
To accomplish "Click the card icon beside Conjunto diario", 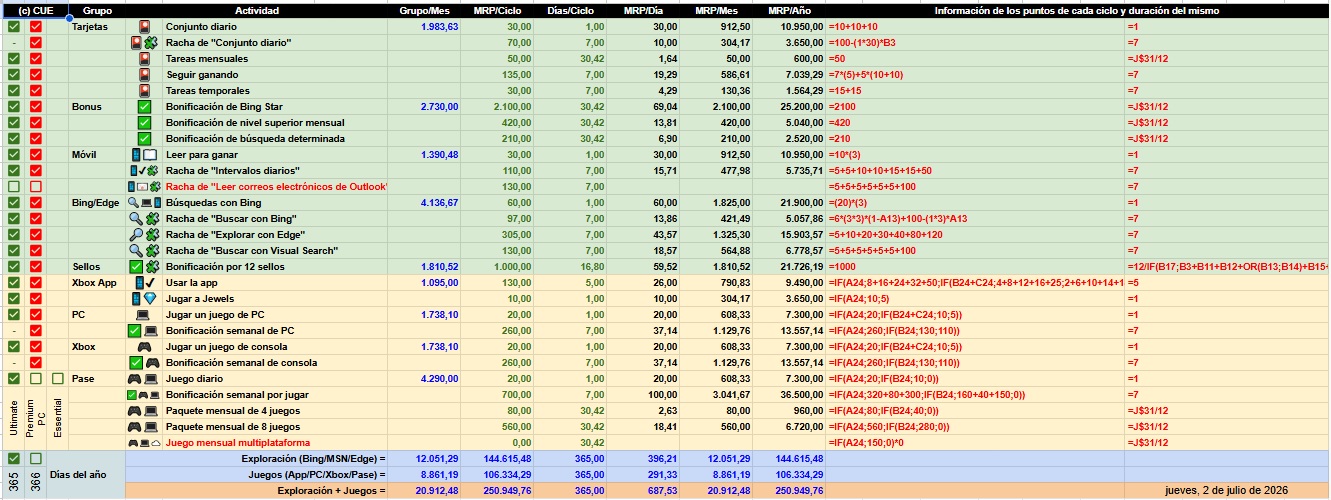I will [x=144, y=27].
